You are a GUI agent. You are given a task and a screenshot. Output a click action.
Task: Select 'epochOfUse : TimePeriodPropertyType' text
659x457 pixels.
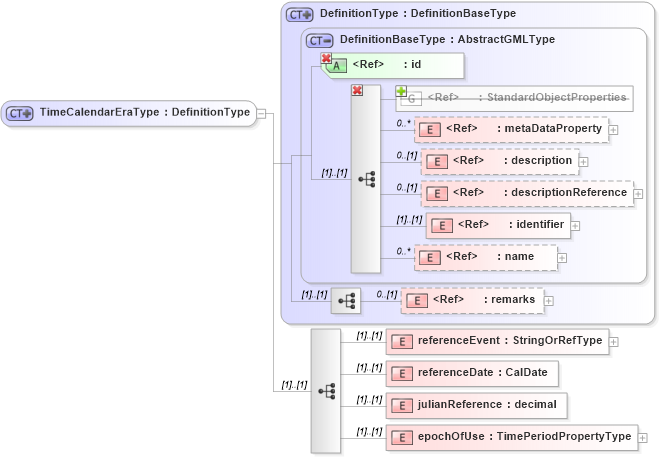525,436
